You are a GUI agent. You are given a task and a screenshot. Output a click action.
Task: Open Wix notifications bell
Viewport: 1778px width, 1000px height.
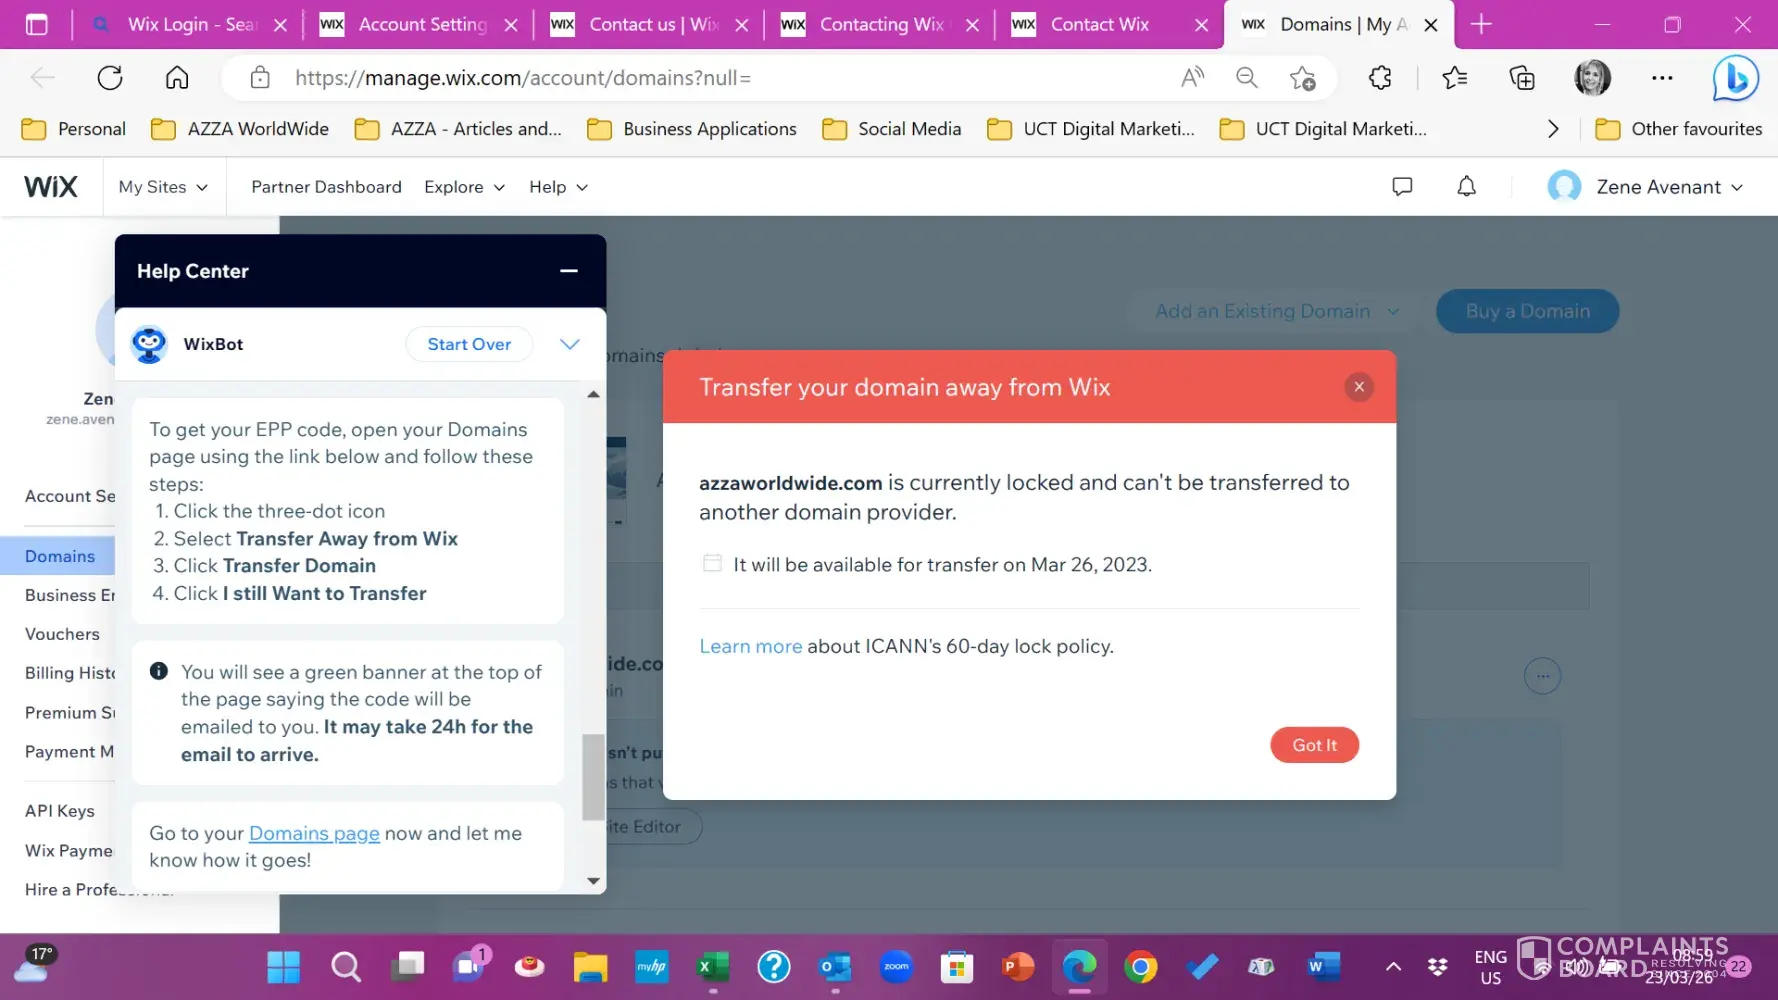pyautogui.click(x=1466, y=187)
